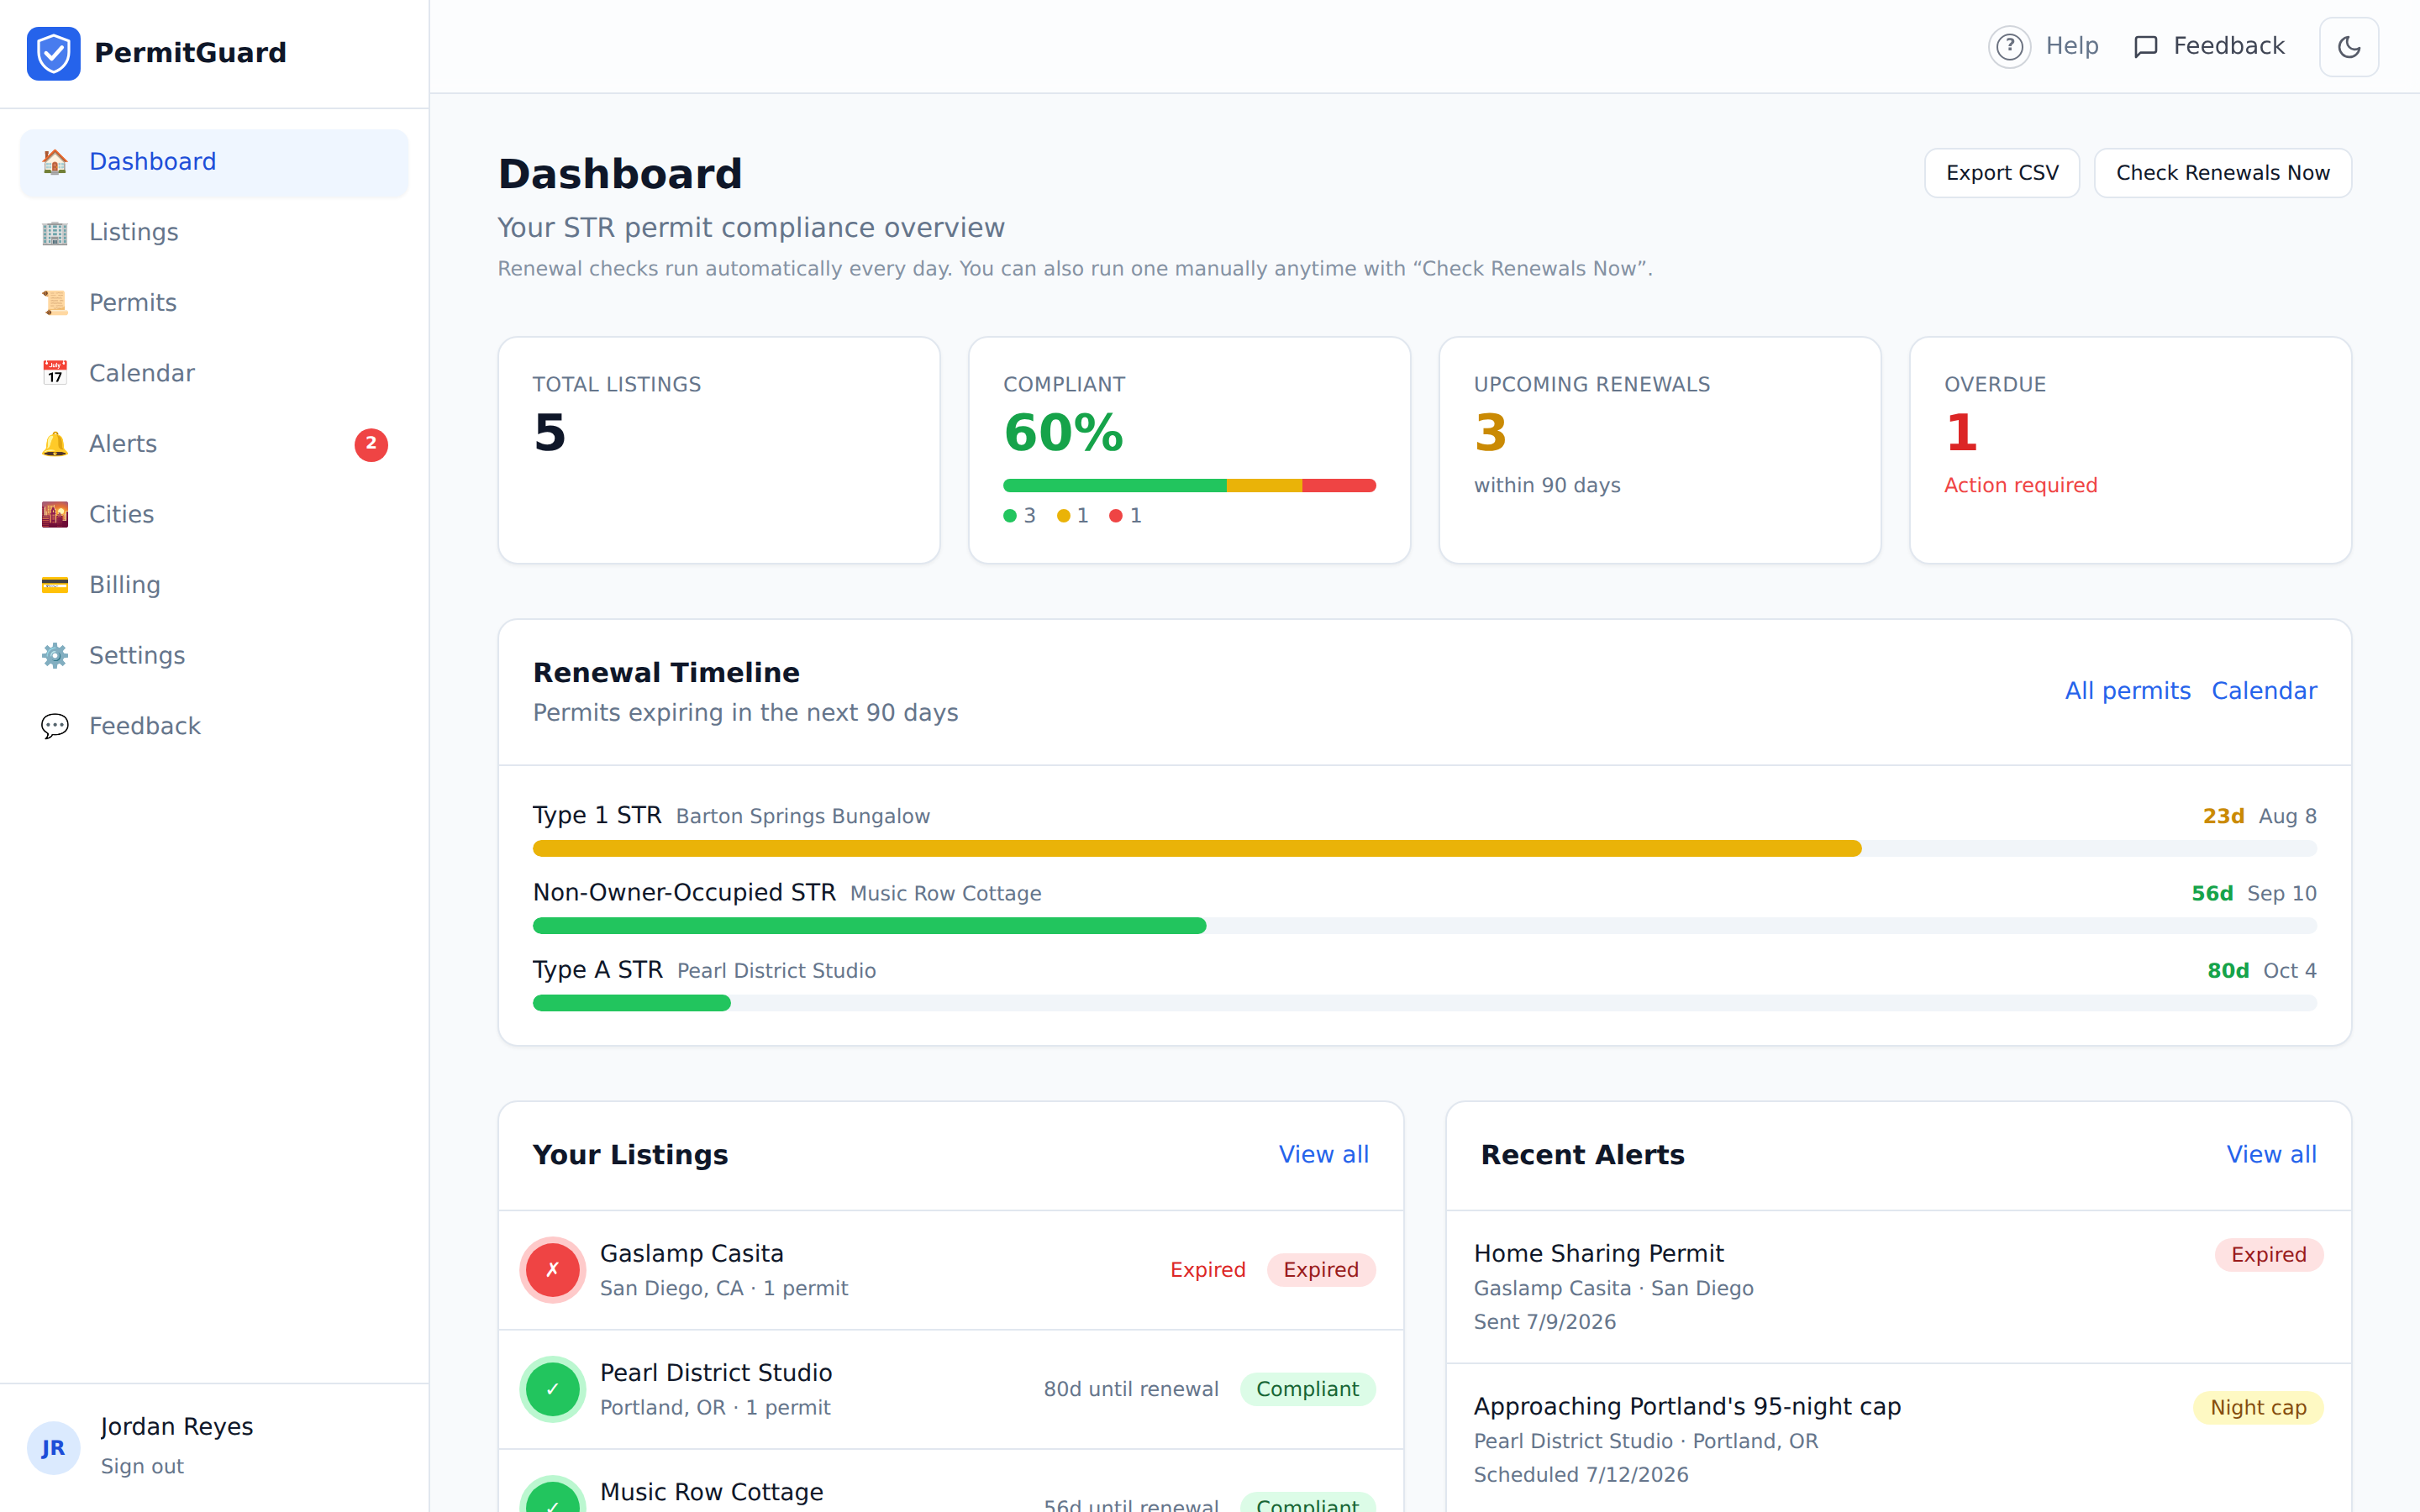Click the JR user avatar

(54, 1448)
